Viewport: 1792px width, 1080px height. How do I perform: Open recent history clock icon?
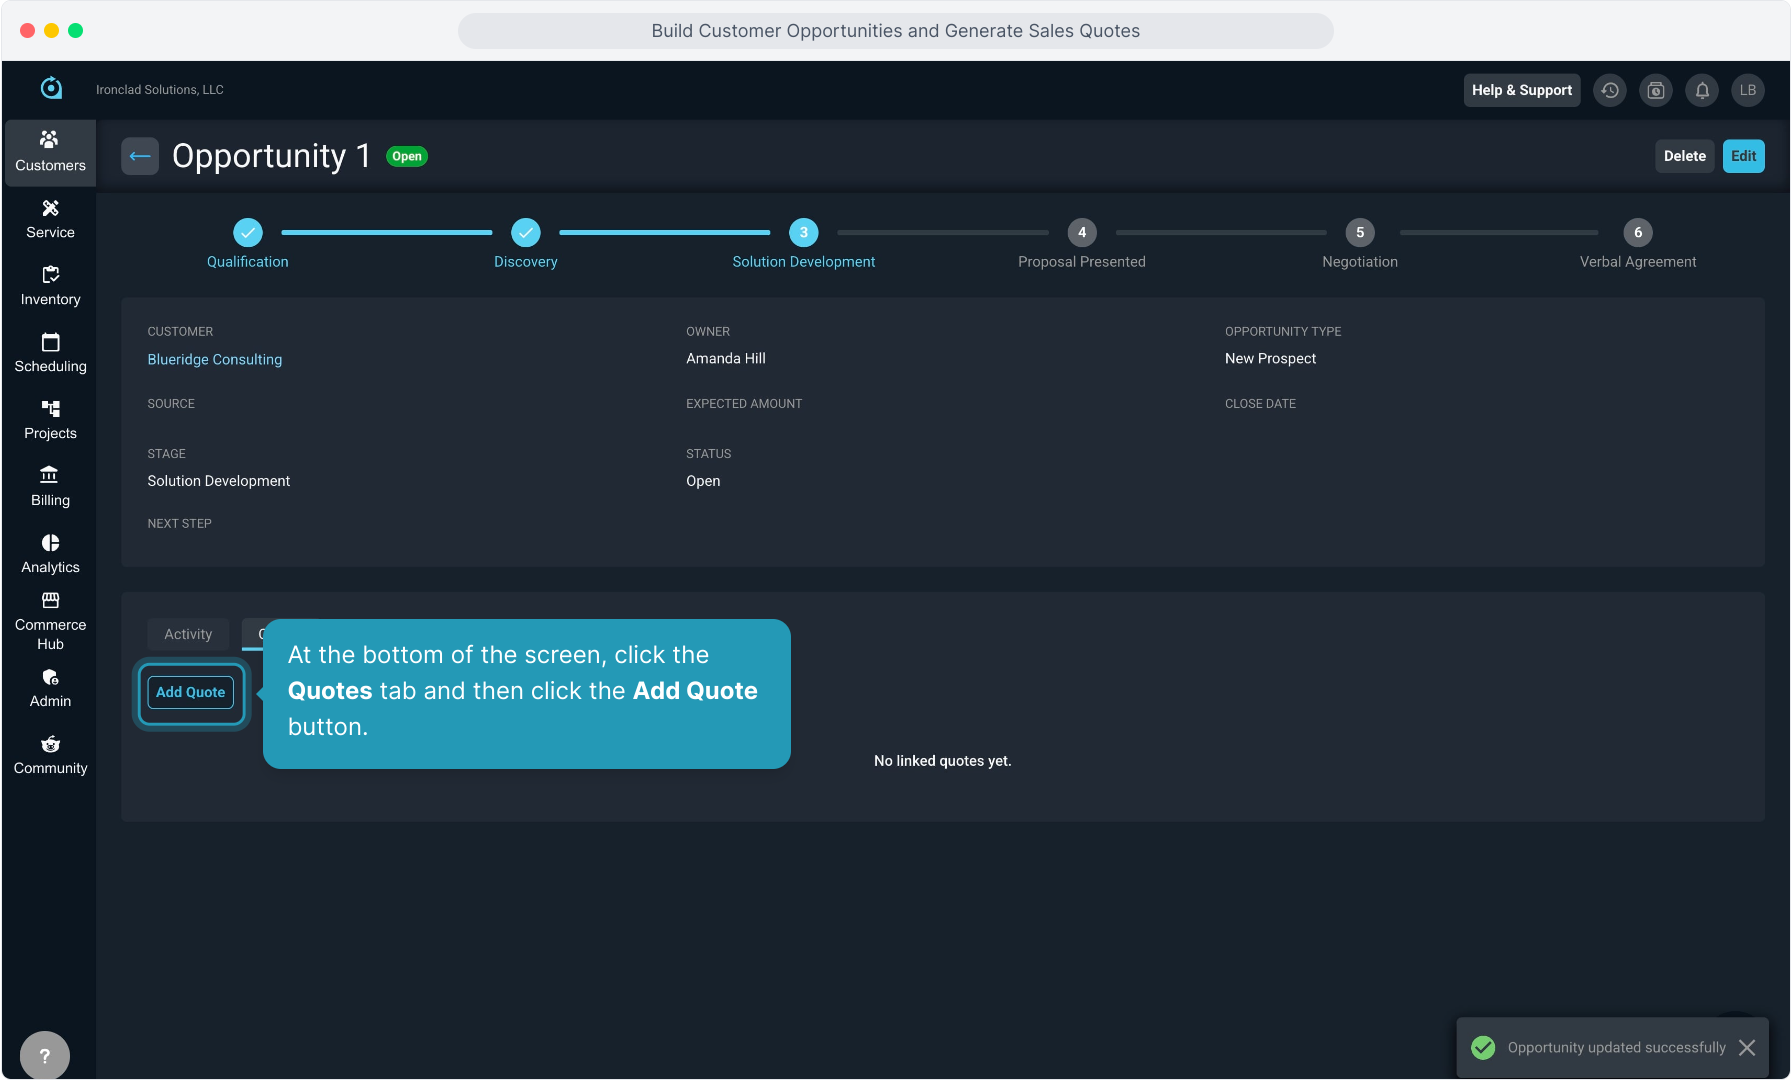click(x=1610, y=90)
